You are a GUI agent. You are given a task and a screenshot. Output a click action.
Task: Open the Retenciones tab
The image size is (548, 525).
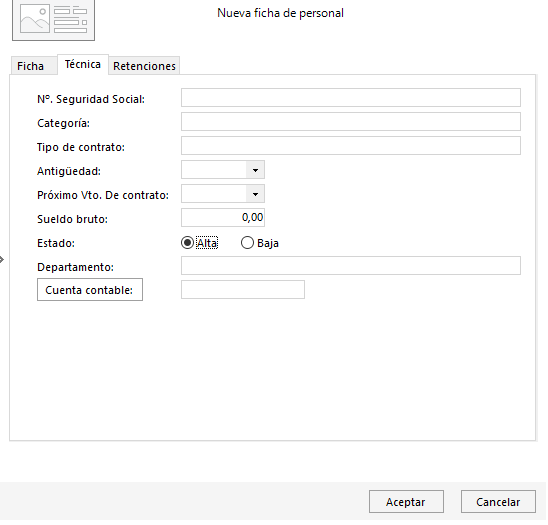[x=144, y=66]
